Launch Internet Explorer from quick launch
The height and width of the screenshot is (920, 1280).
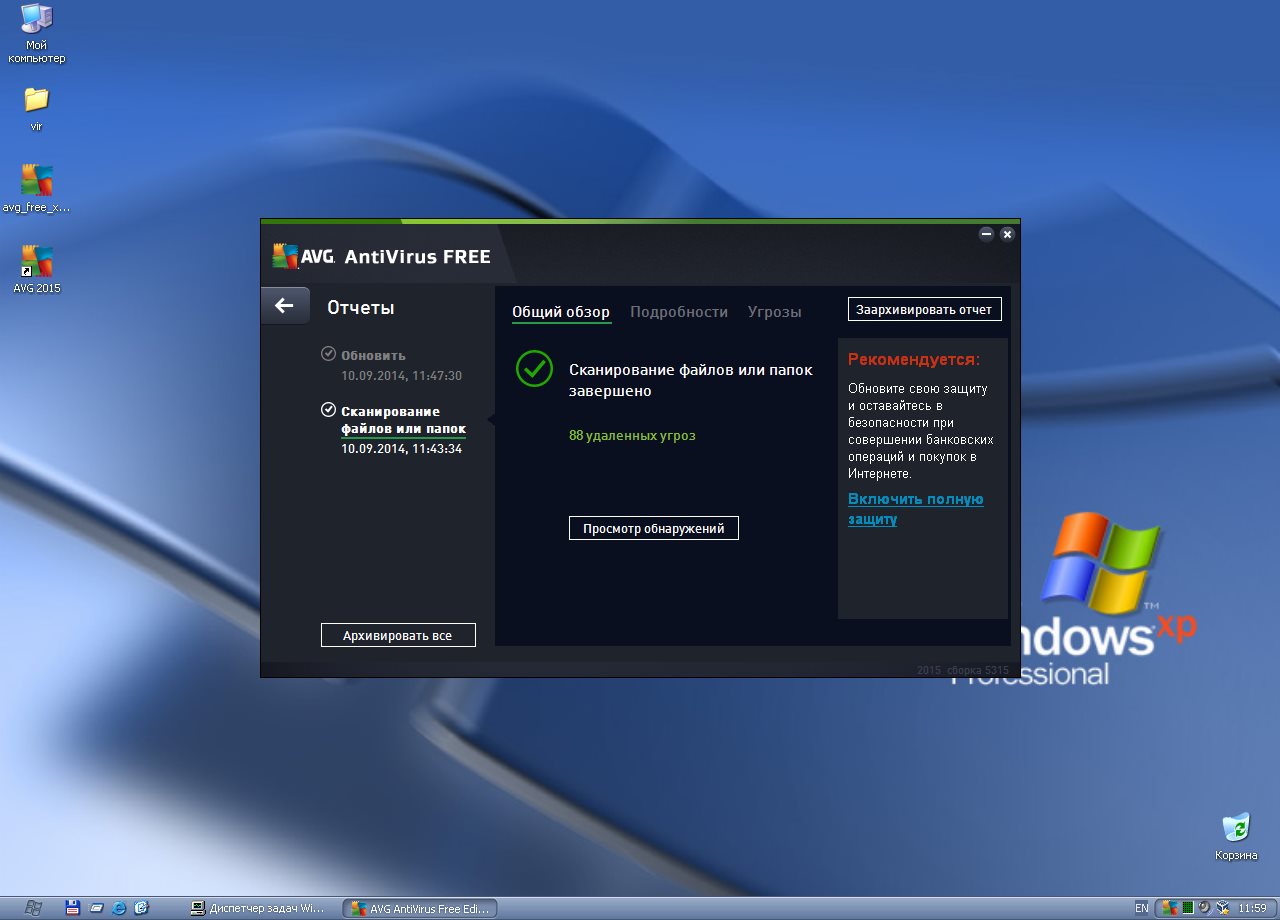[119, 908]
